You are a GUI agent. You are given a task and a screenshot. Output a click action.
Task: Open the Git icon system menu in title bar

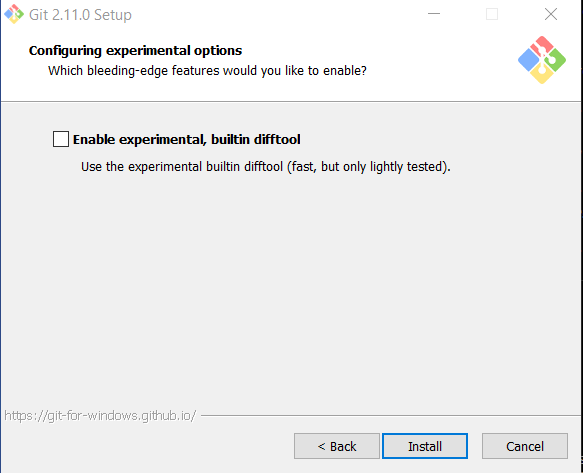[14, 14]
